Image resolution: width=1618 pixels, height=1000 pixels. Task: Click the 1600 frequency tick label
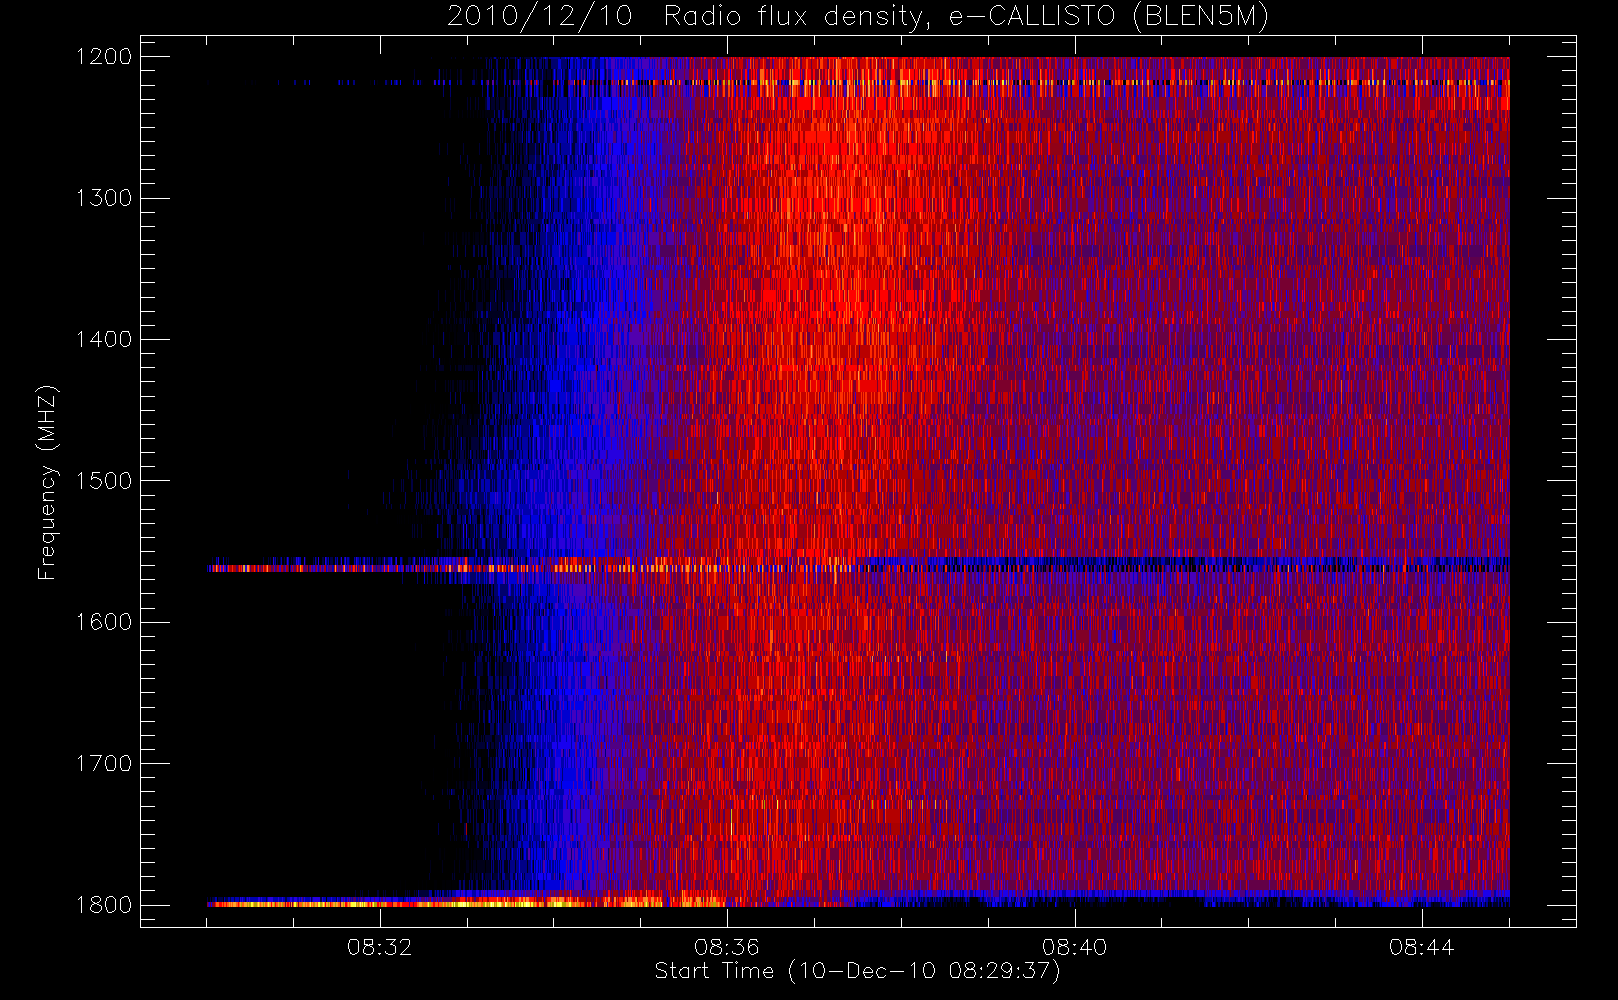(105, 622)
